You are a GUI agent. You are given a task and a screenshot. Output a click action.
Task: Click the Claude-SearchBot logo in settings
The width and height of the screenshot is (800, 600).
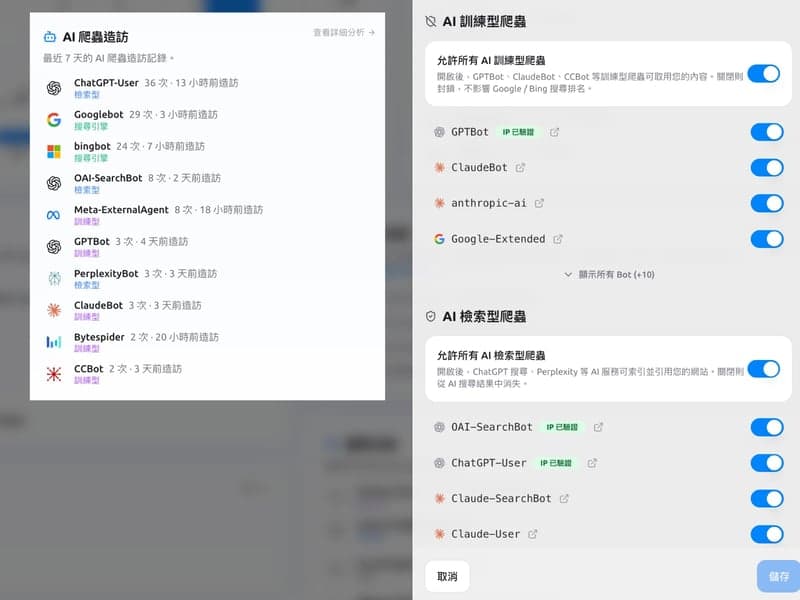(439, 498)
